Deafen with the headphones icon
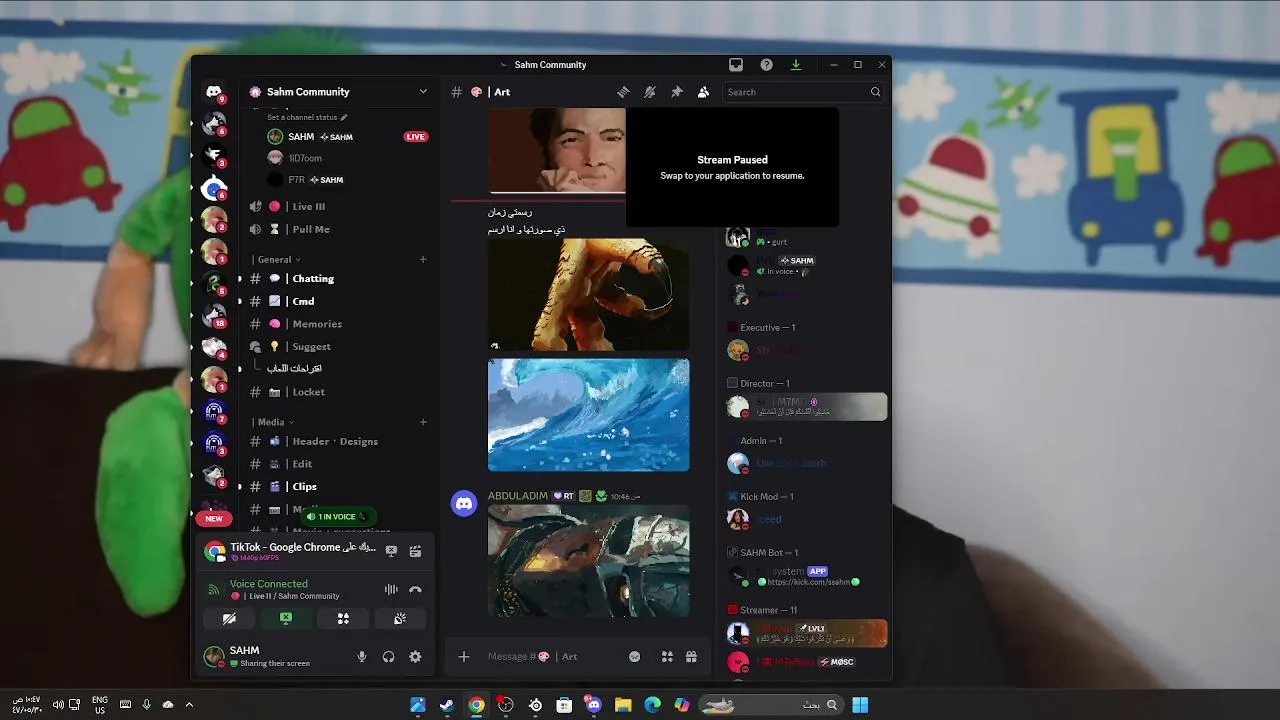Viewport: 1280px width, 720px height. (388, 657)
